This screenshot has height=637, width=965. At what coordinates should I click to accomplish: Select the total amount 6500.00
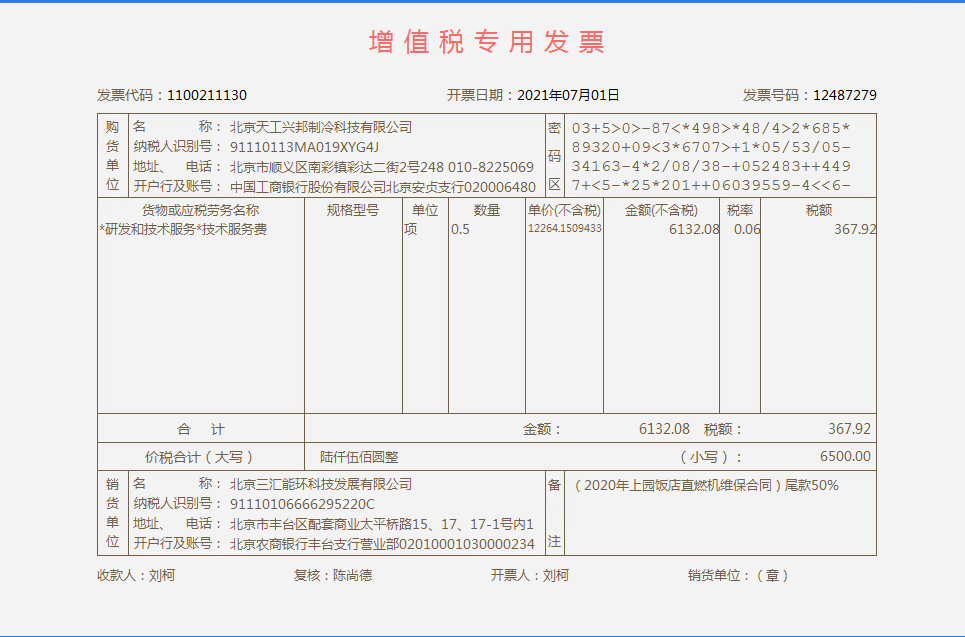[x=845, y=457]
